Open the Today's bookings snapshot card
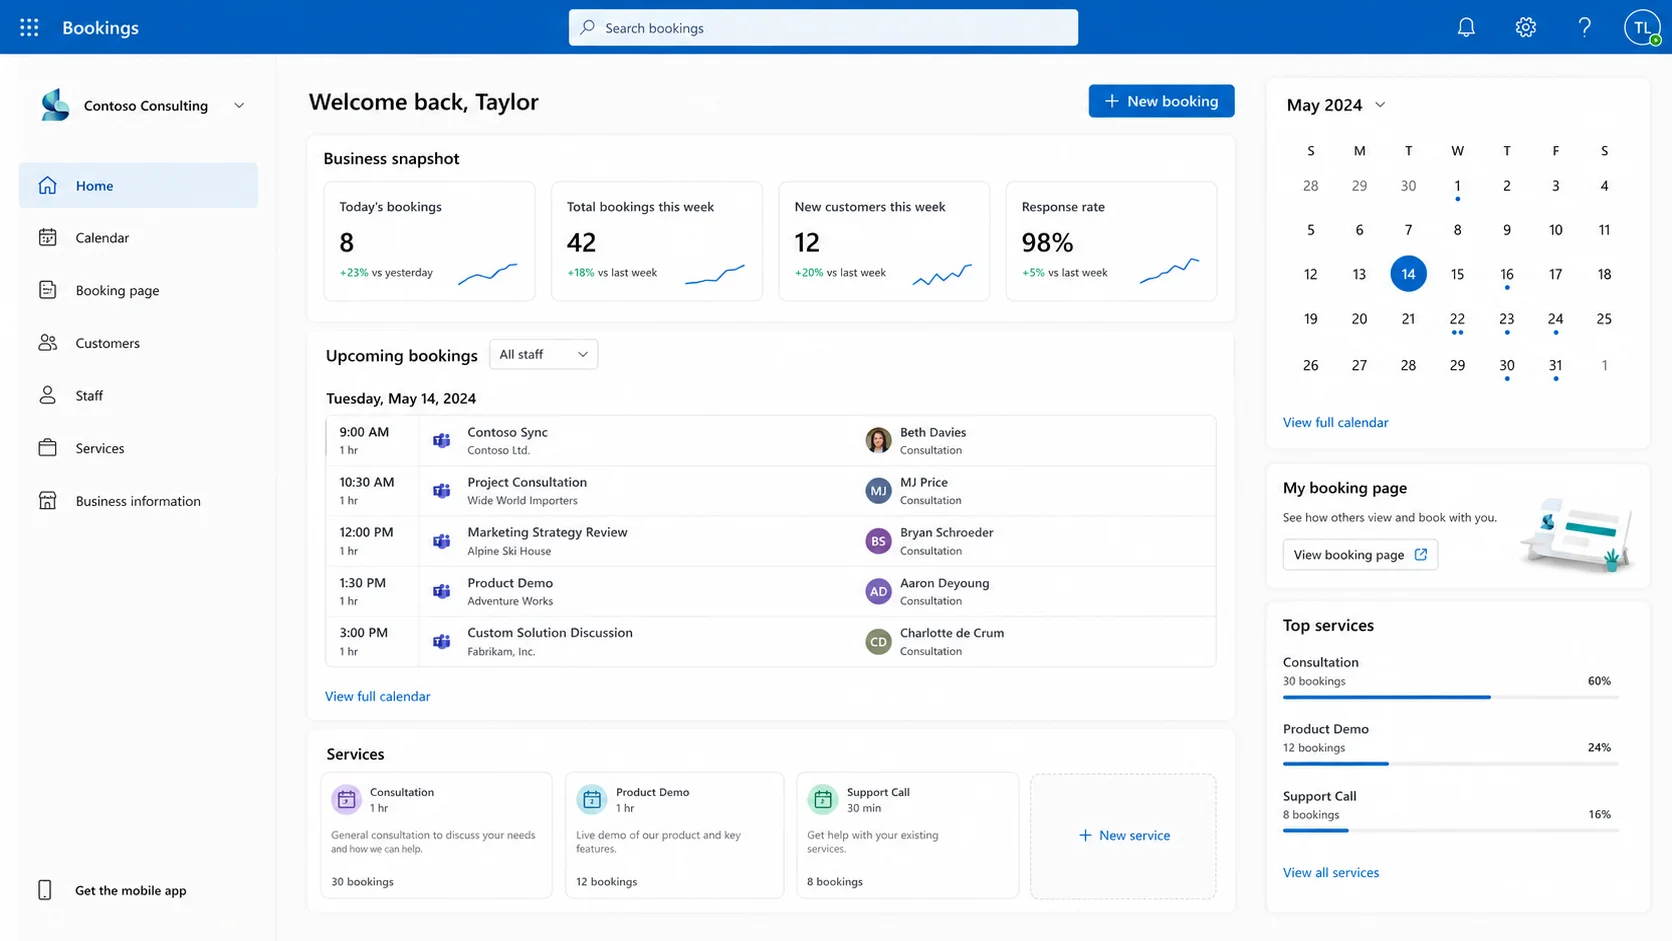Image resolution: width=1672 pixels, height=941 pixels. tap(429, 241)
